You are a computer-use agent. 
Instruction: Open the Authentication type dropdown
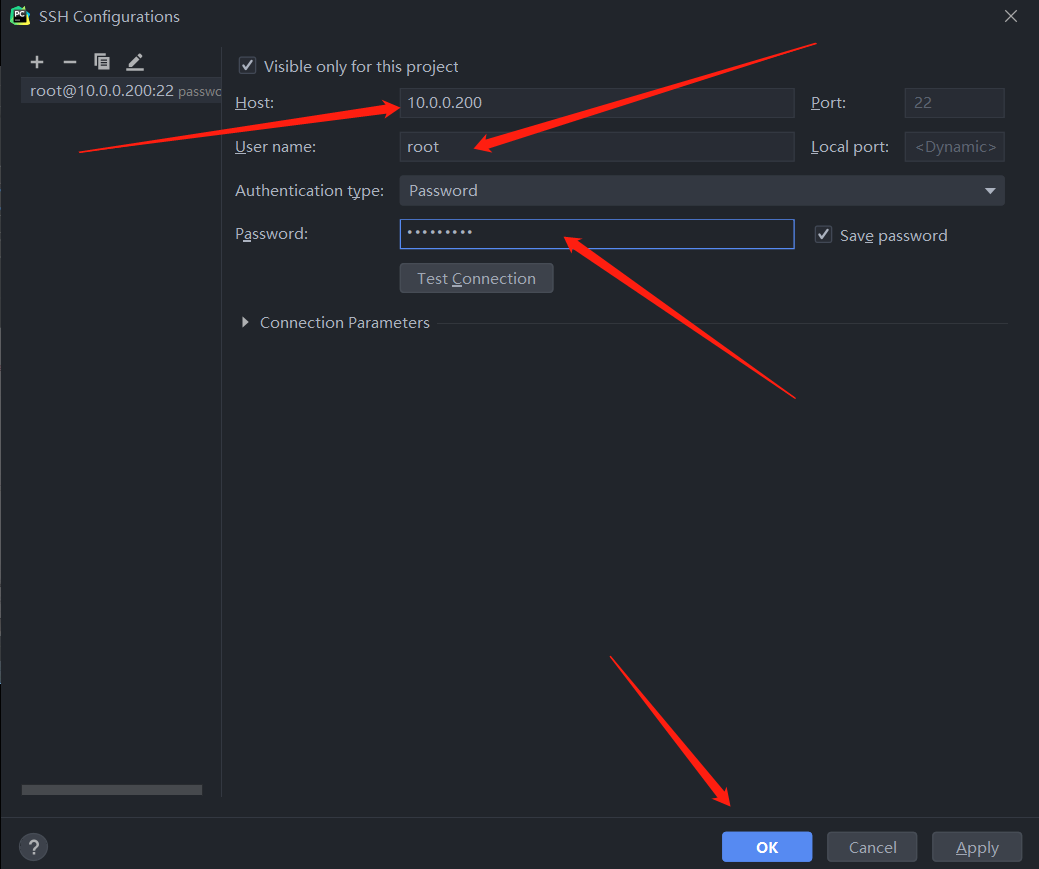point(702,191)
